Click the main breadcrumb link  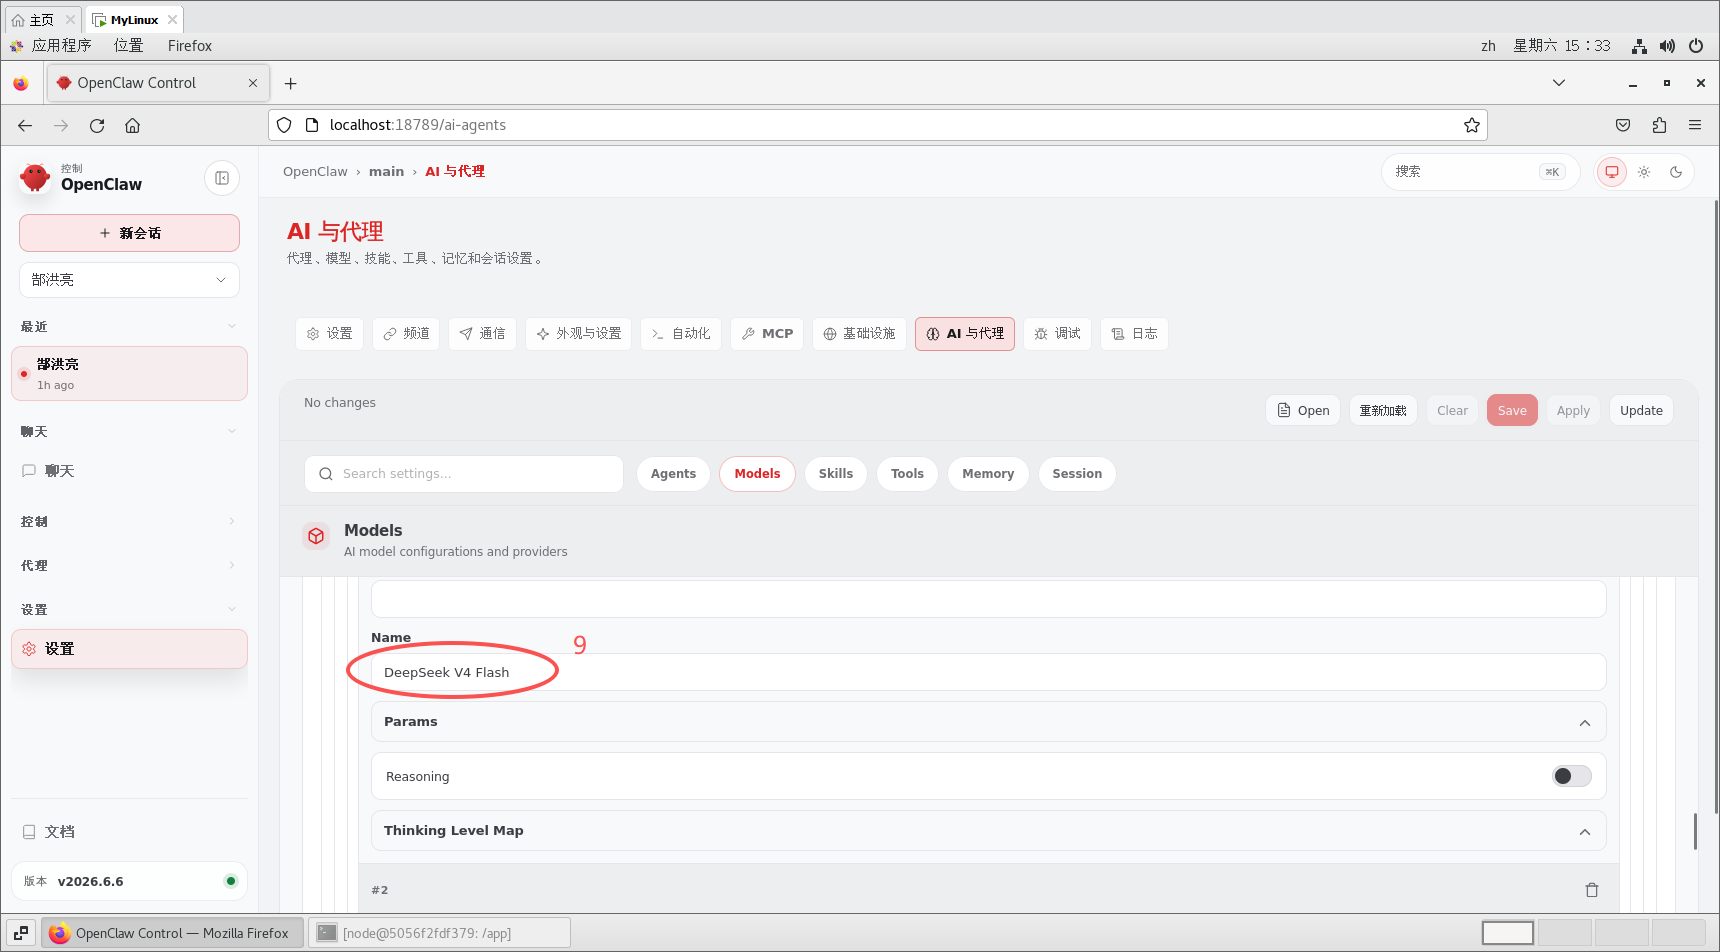coord(386,172)
